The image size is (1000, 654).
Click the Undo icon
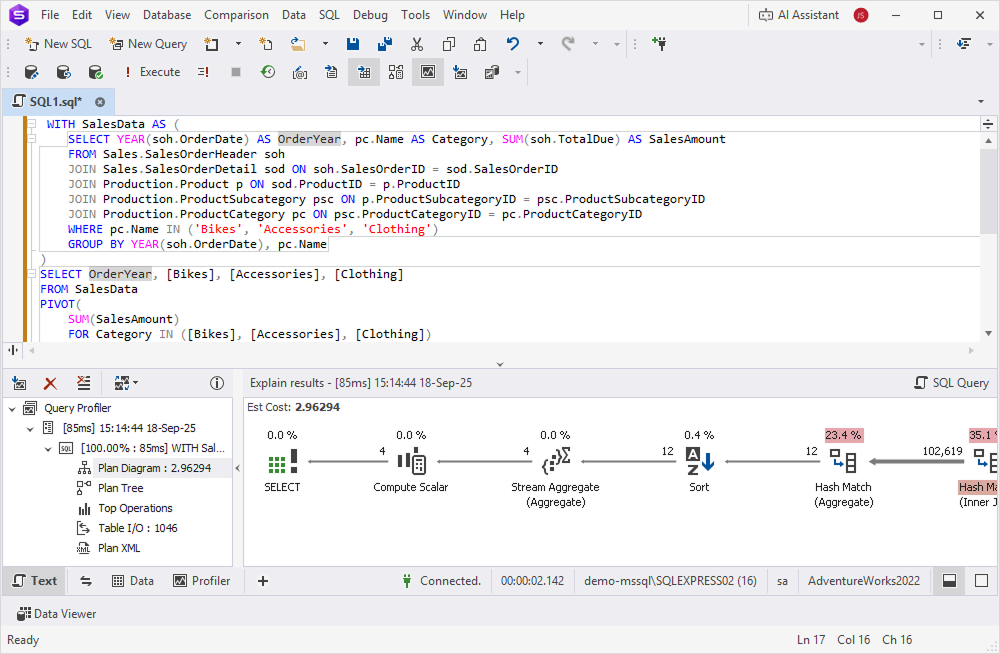(511, 43)
